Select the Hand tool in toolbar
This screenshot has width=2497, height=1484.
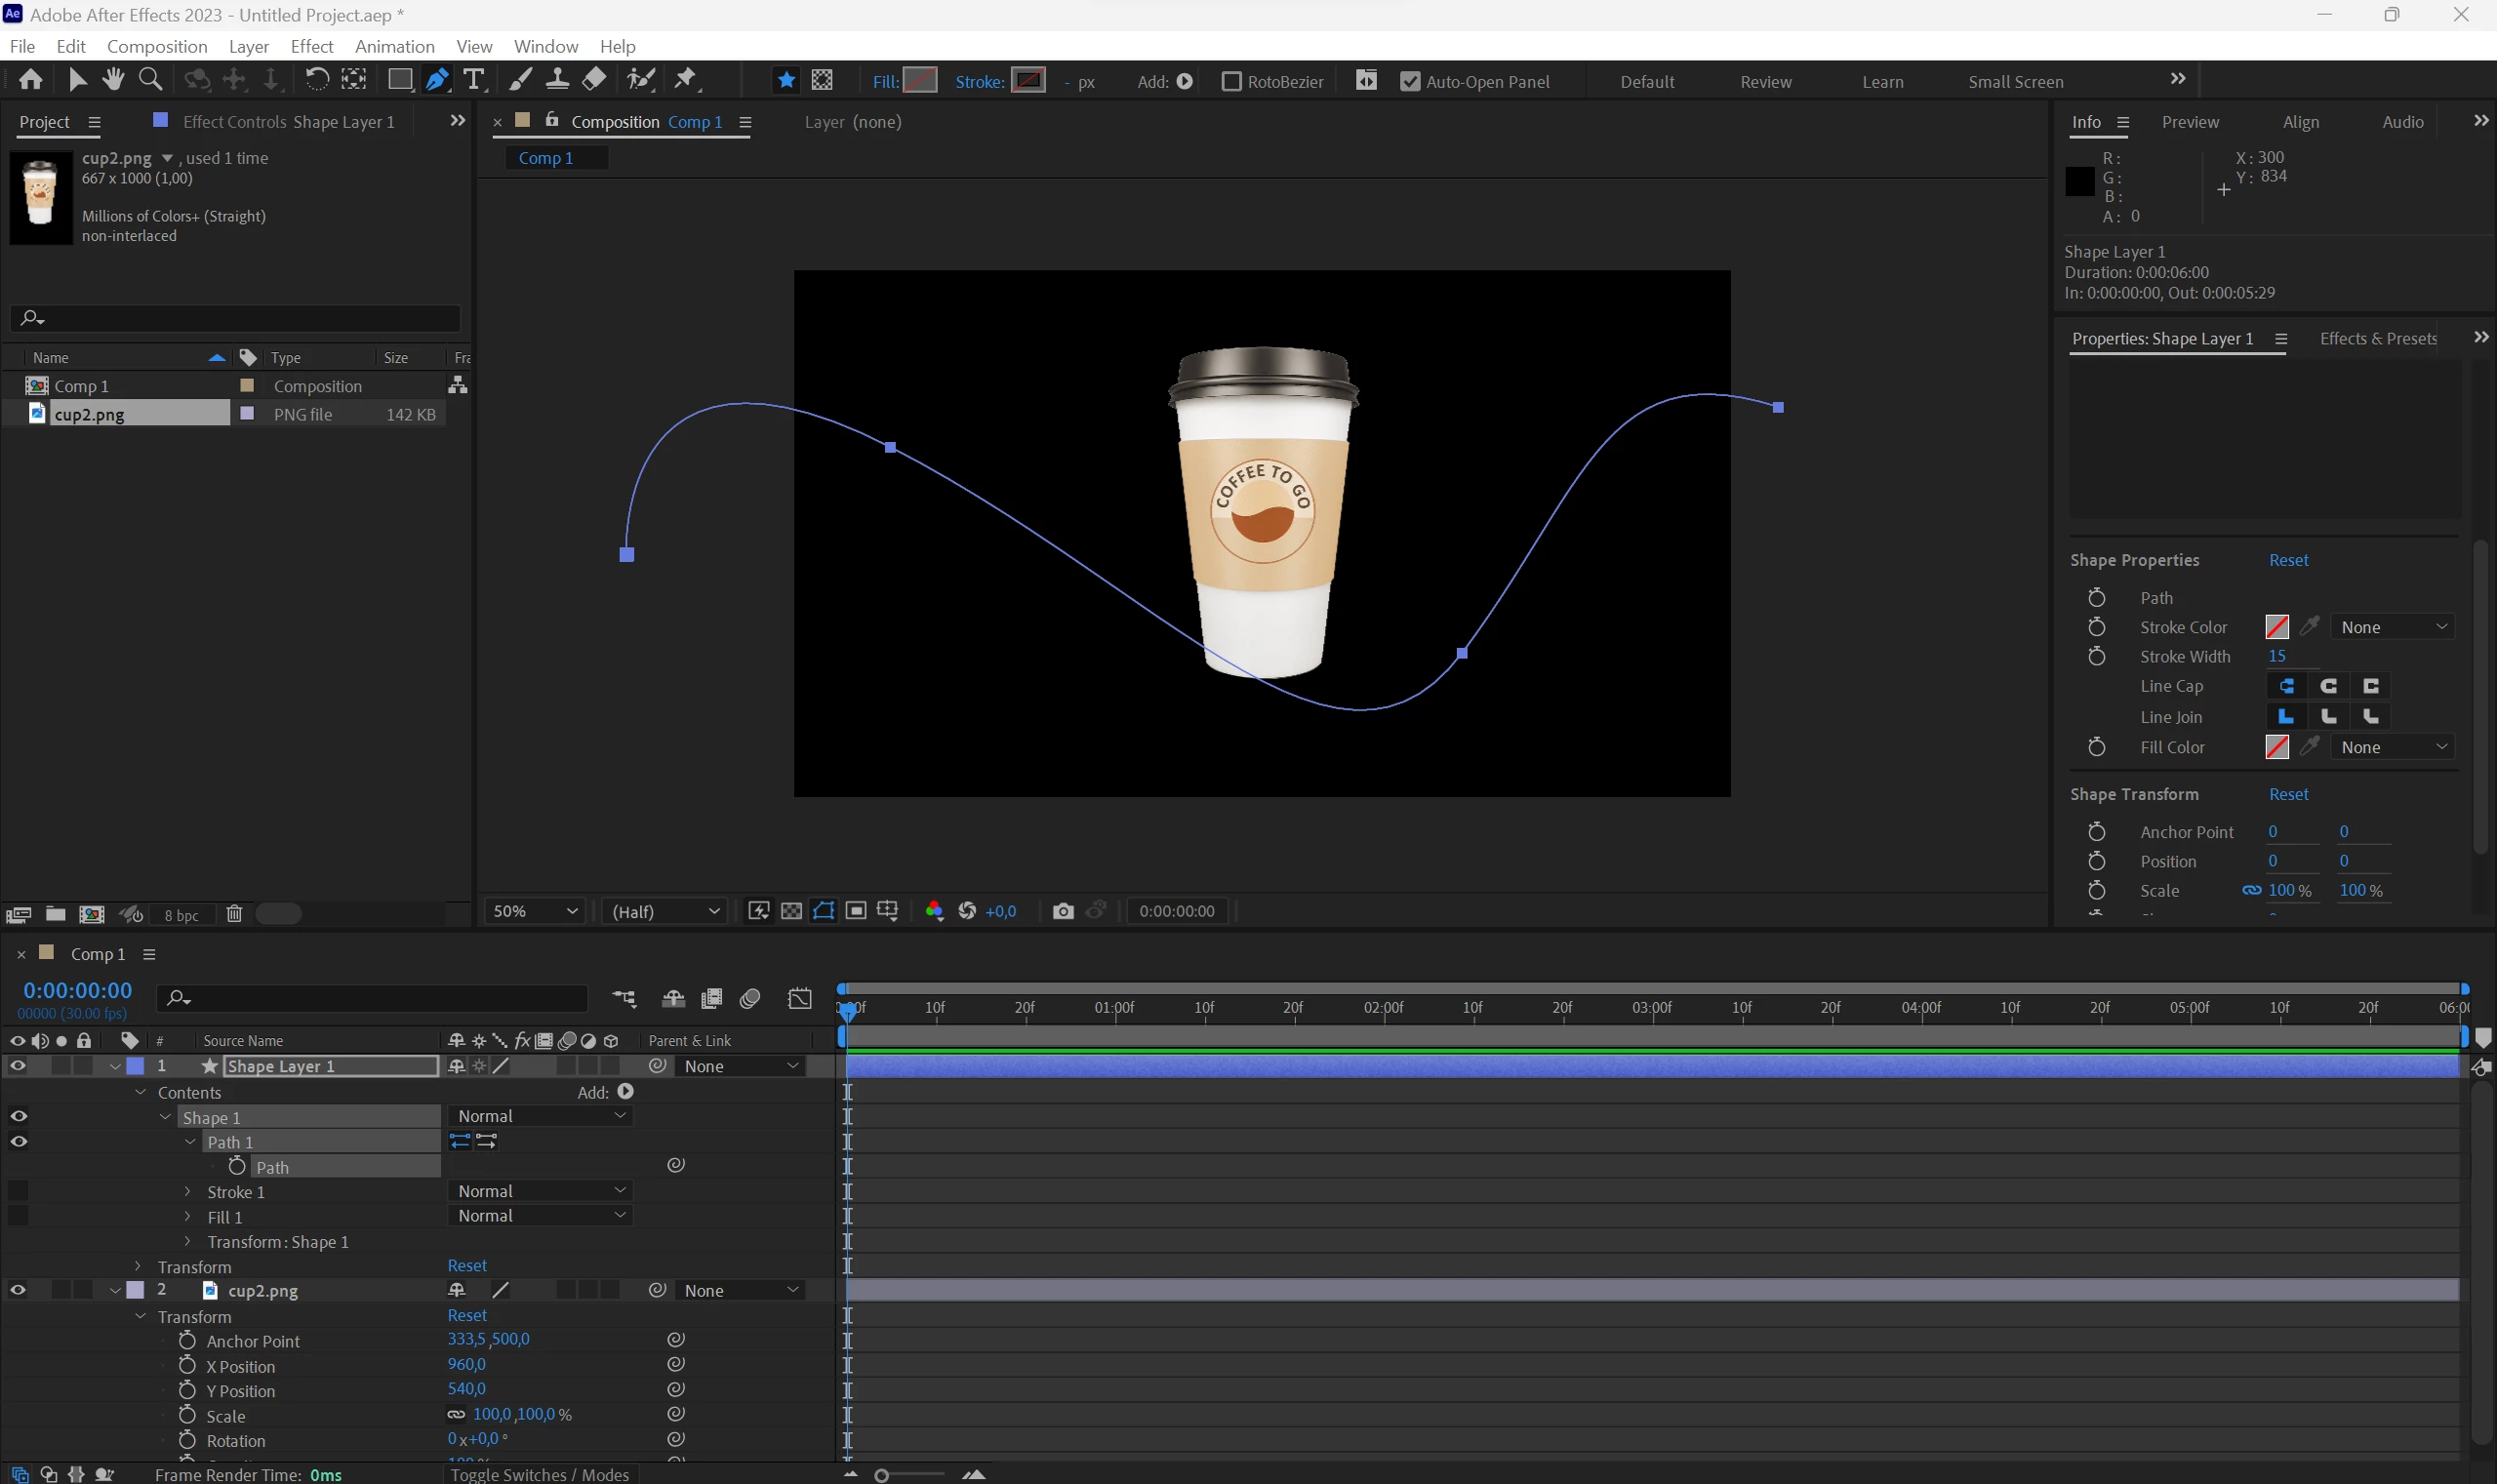pyautogui.click(x=113, y=79)
